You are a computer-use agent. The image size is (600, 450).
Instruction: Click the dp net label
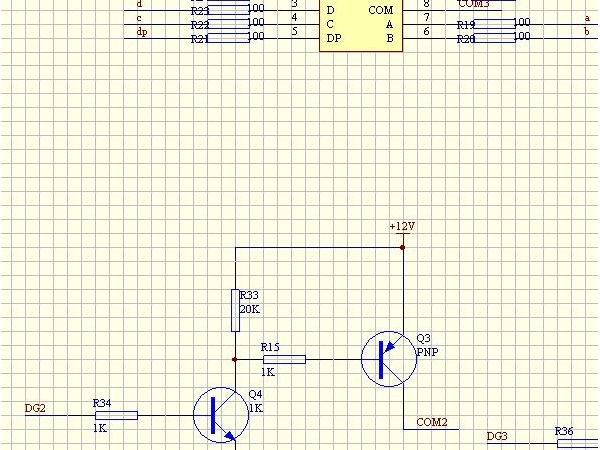click(141, 32)
